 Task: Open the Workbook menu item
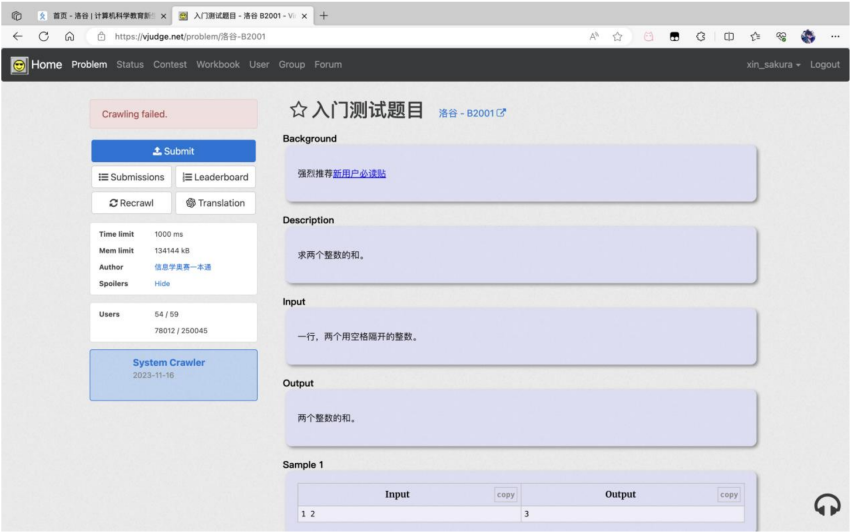click(x=218, y=65)
